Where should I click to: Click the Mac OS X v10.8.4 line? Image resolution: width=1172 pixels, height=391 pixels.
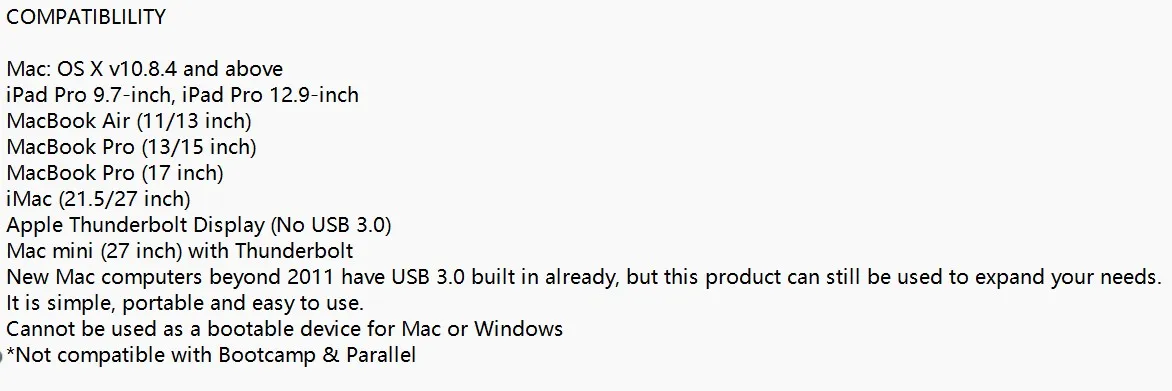145,70
